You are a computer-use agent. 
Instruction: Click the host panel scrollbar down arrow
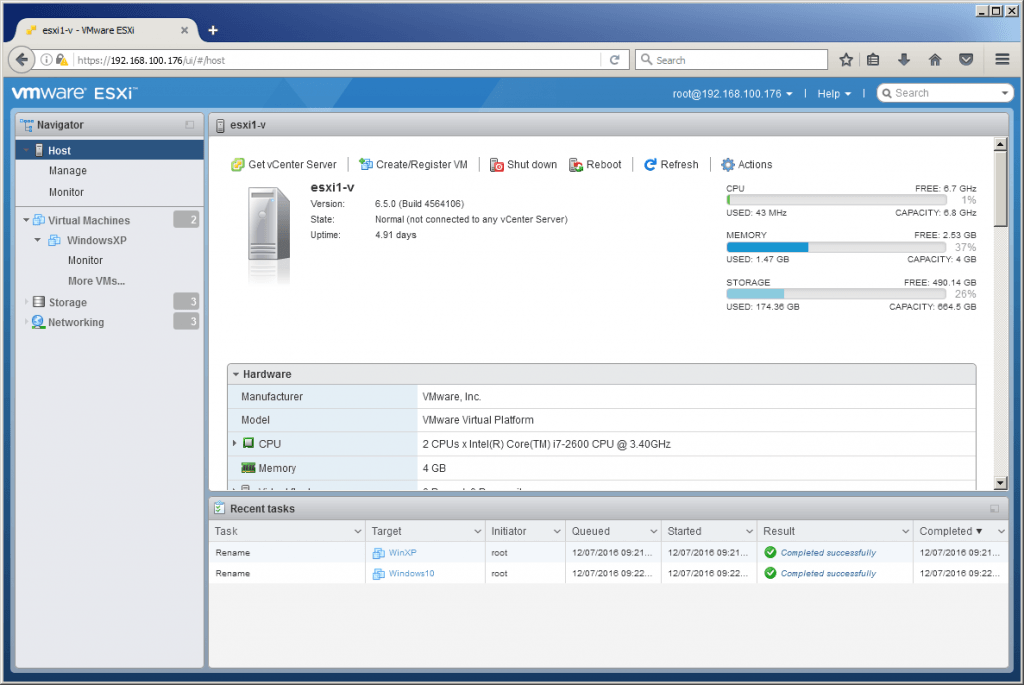click(1000, 483)
